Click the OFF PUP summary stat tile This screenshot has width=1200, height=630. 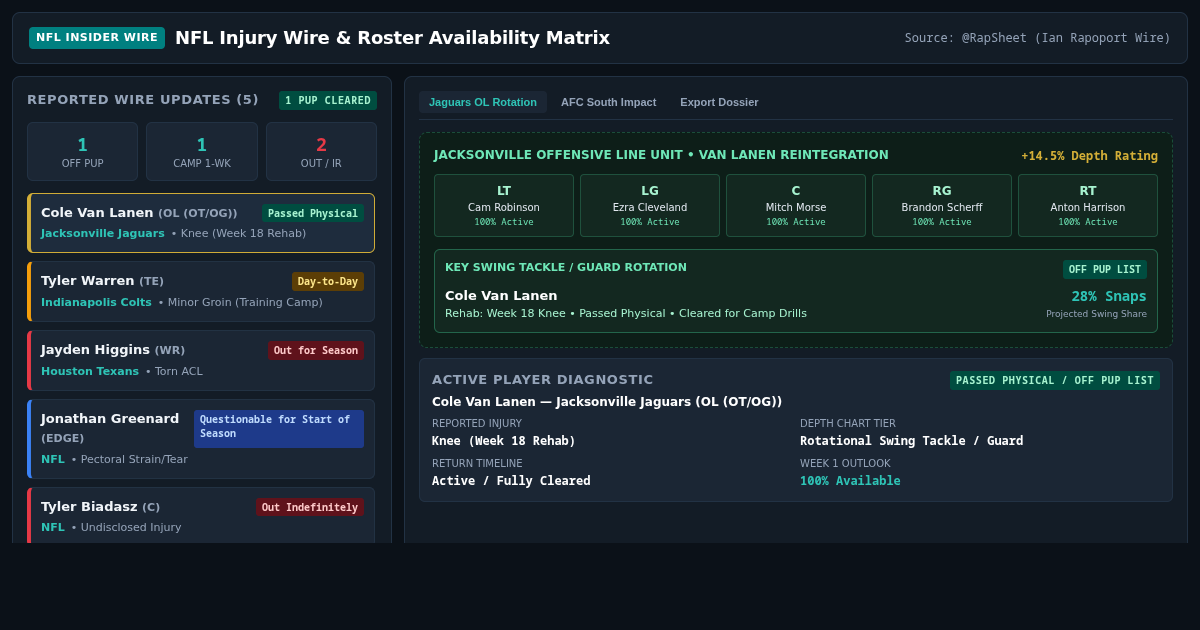(82, 152)
